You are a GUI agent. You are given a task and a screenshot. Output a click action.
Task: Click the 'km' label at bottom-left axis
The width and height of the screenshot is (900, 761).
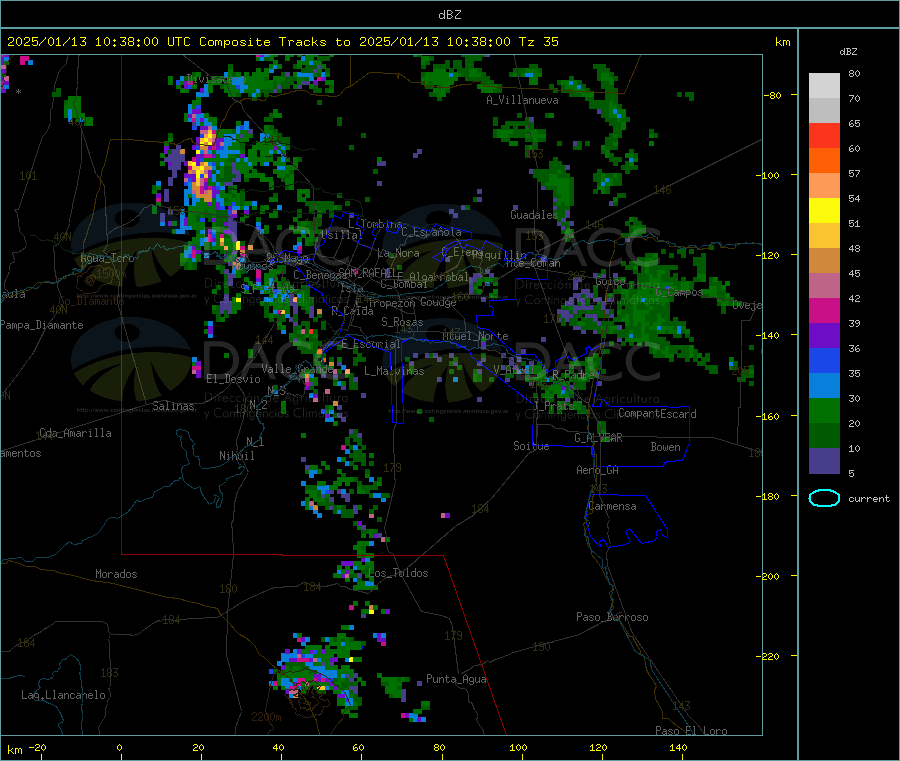click(15, 750)
